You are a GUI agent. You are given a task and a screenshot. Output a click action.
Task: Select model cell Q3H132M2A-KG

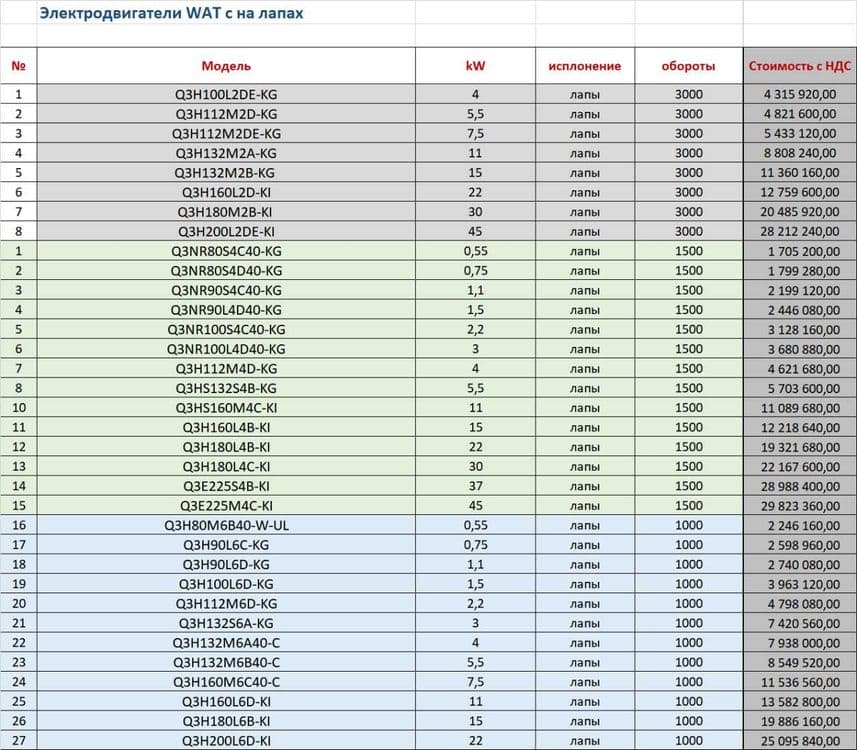point(226,153)
